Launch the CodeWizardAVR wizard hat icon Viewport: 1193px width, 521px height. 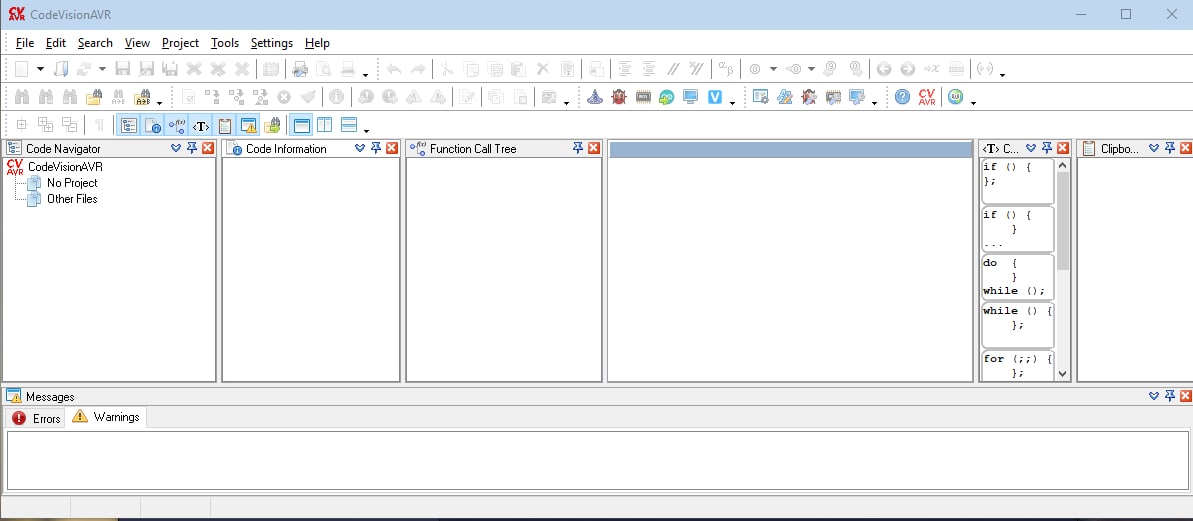595,97
